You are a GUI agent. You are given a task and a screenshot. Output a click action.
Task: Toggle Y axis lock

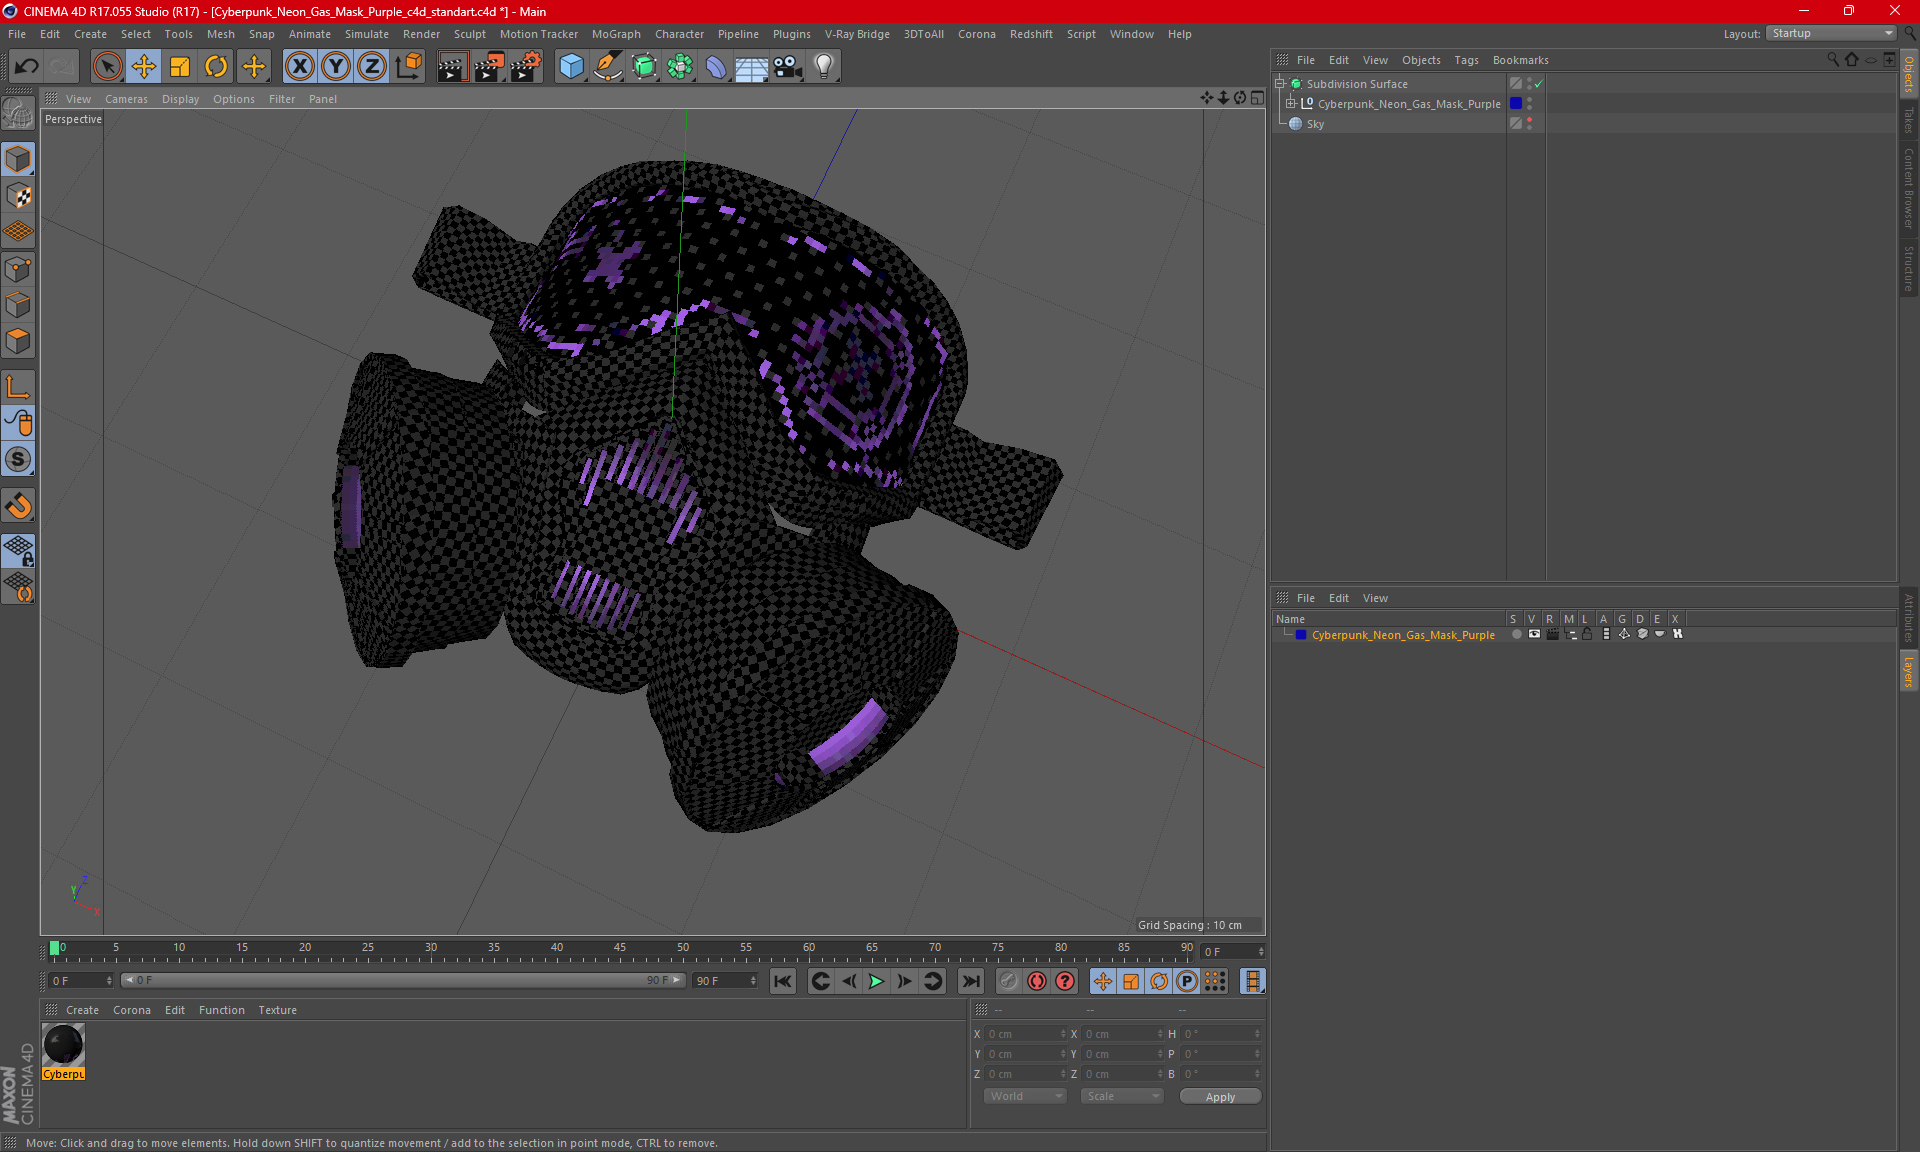[336, 67]
